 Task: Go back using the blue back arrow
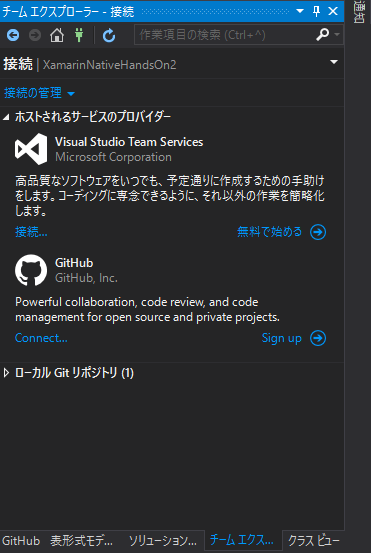(13, 35)
